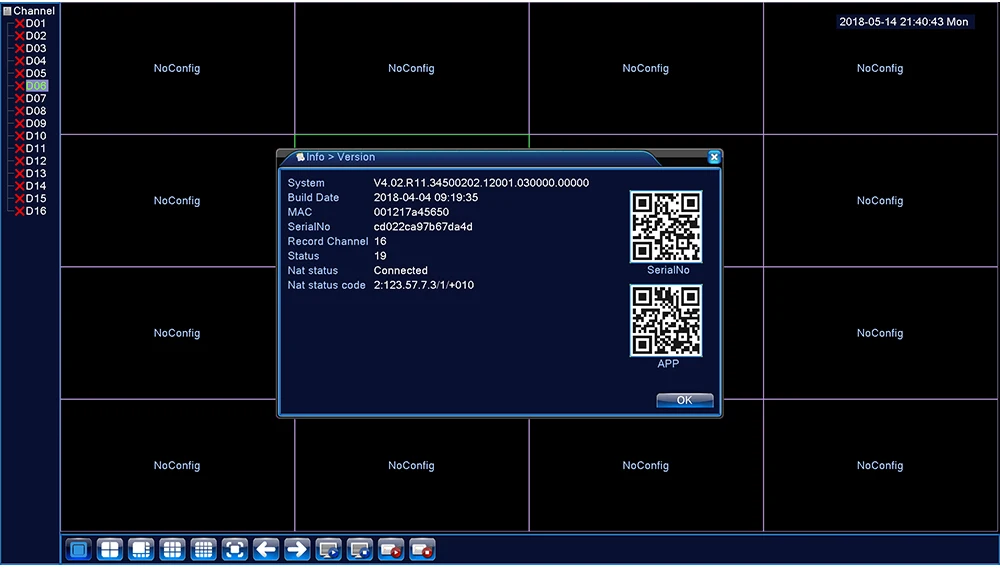Screen dimensions: 1000x568
Task: Click build date 2018-04-04 09:19:35
Action: click(425, 198)
